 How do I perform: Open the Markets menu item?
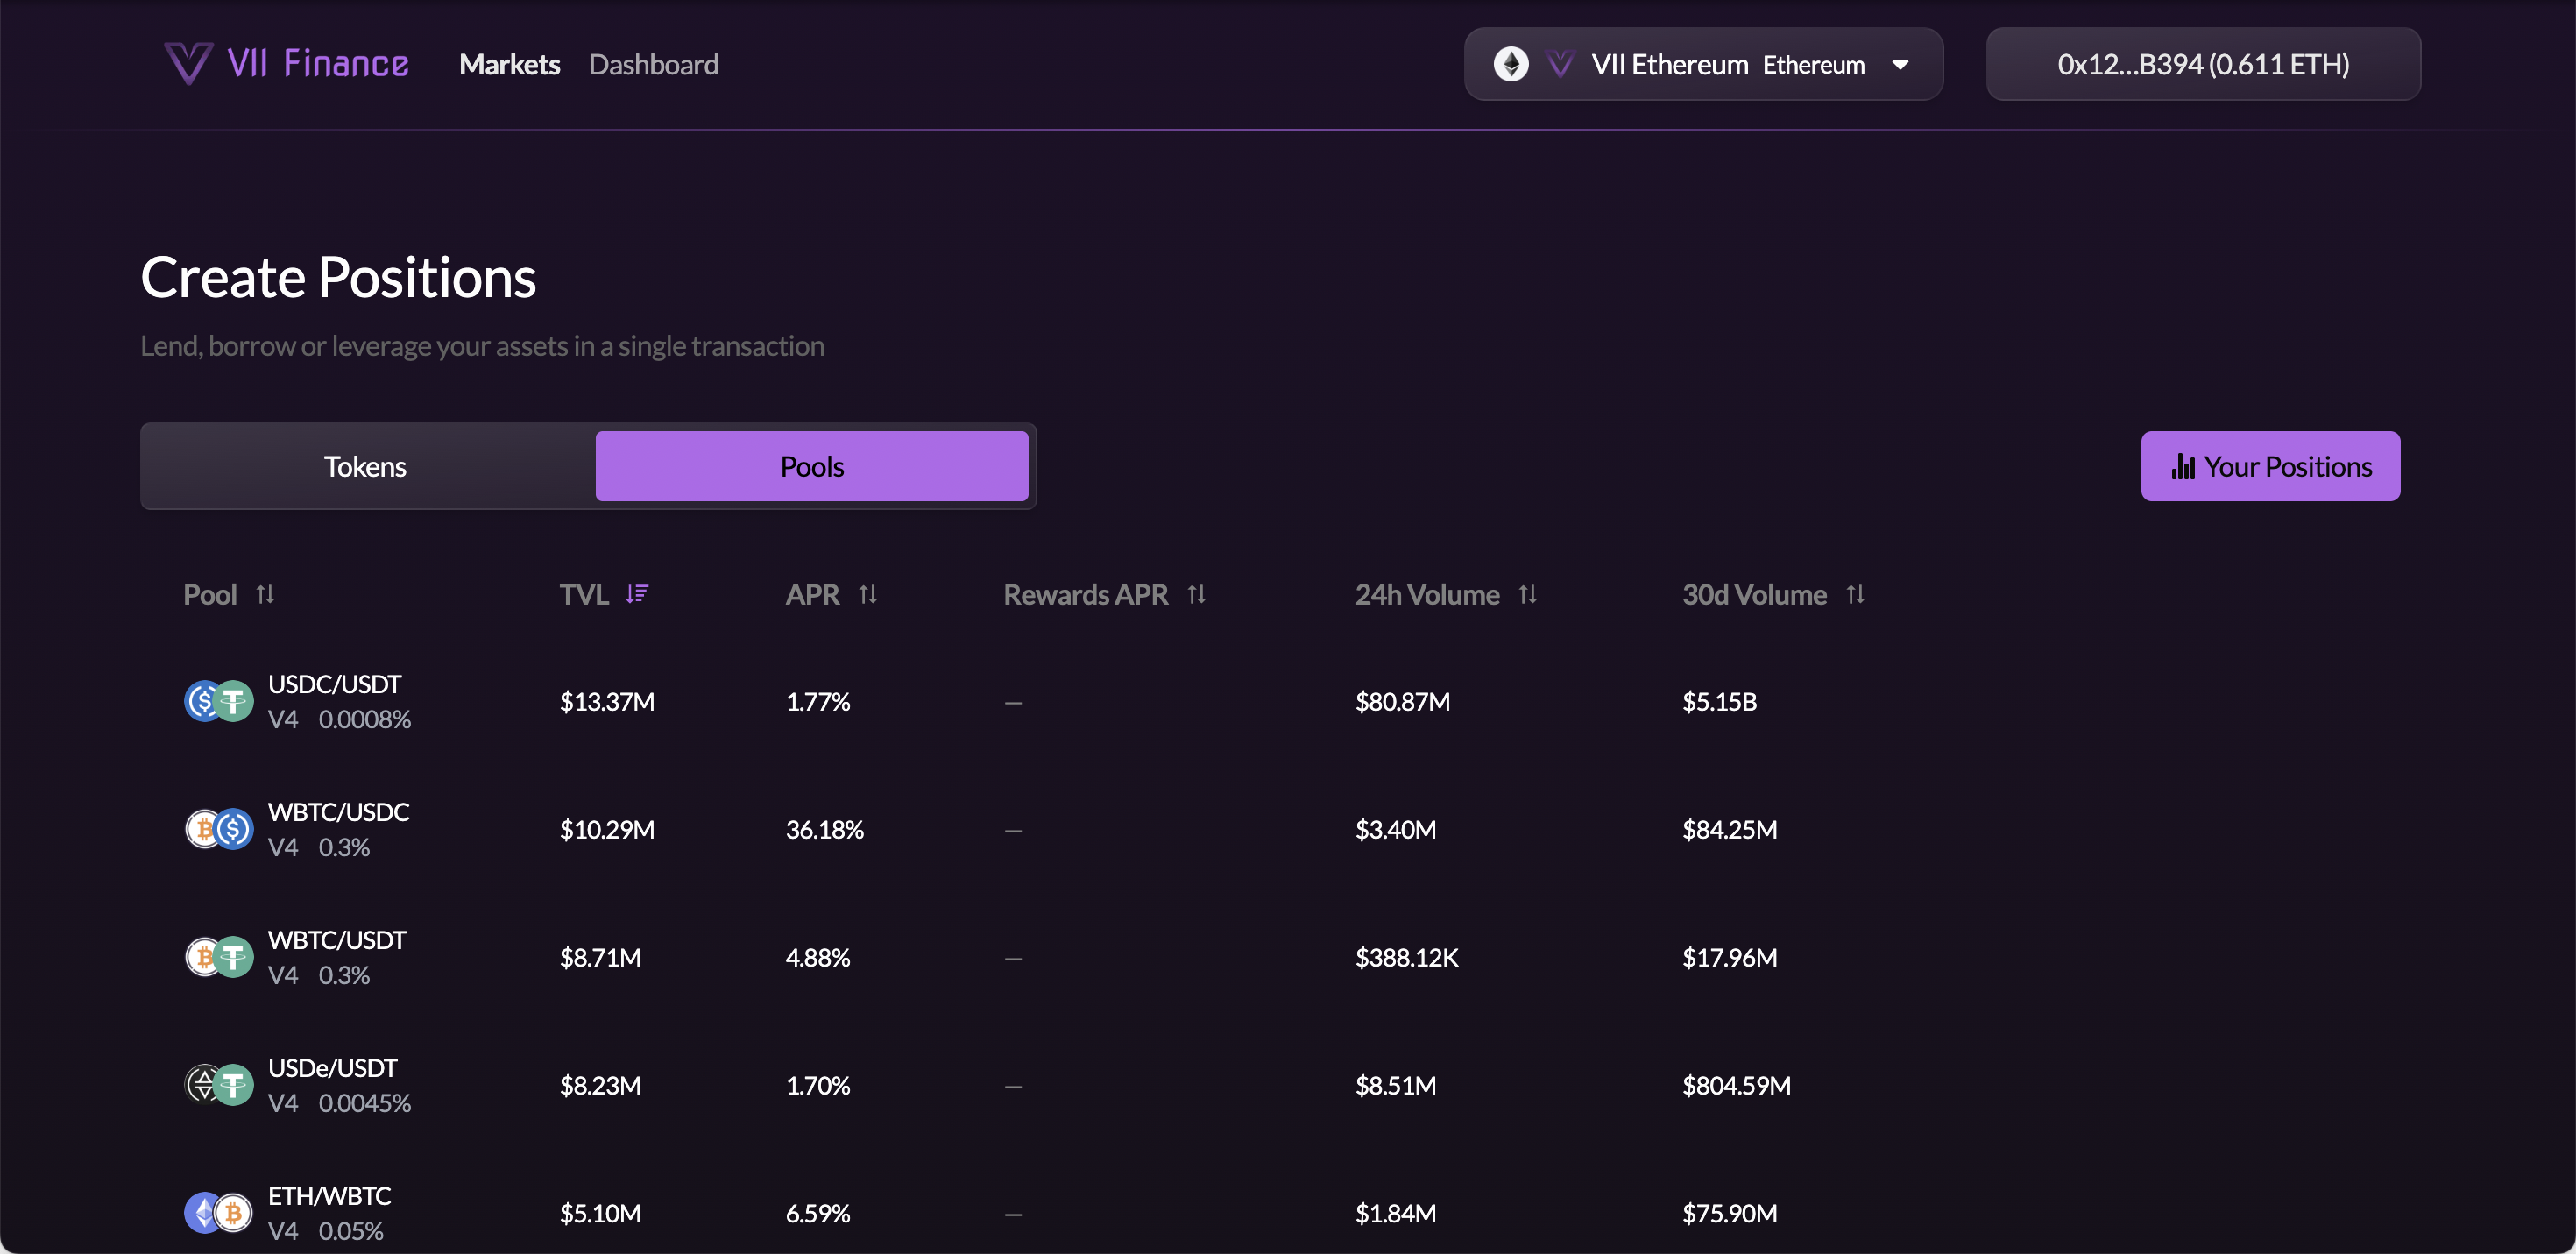tap(509, 64)
